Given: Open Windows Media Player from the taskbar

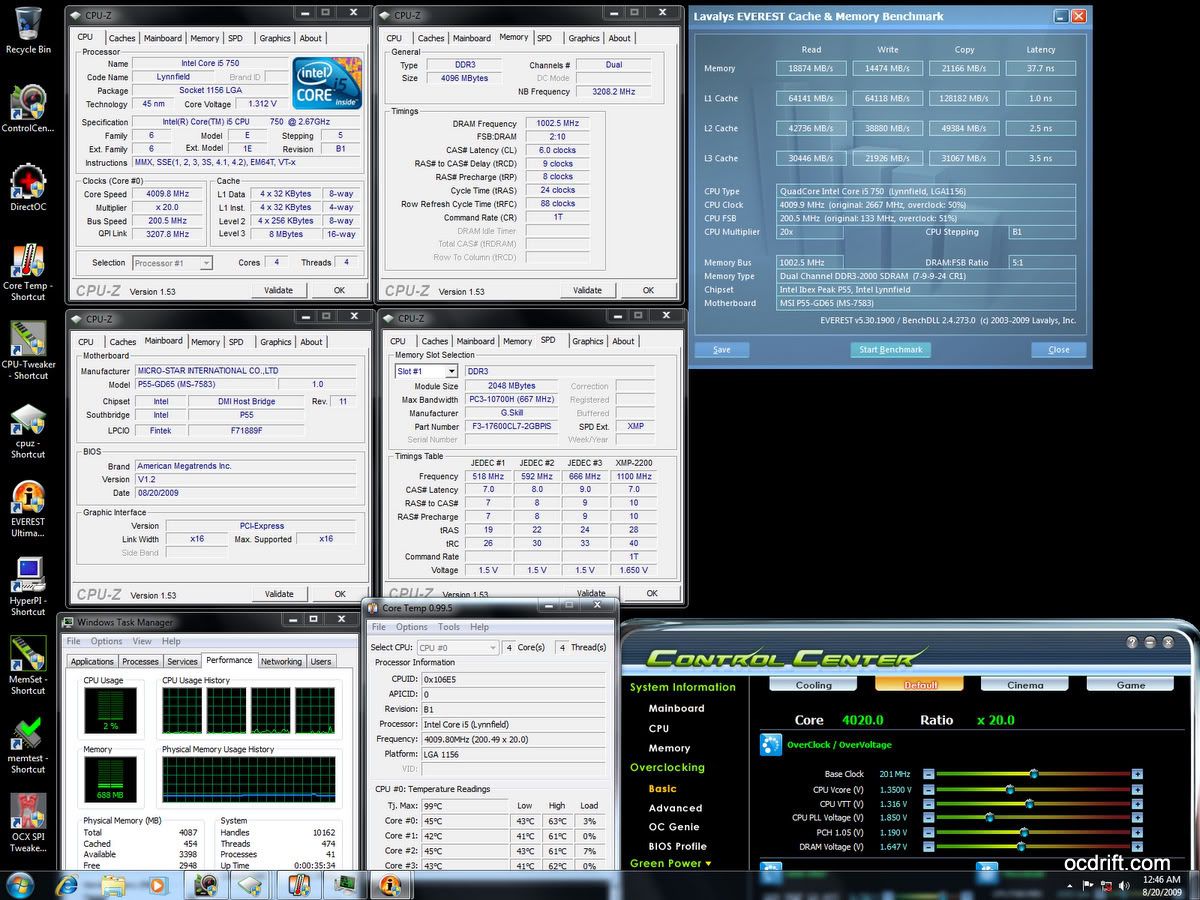Looking at the screenshot, I should click(158, 884).
